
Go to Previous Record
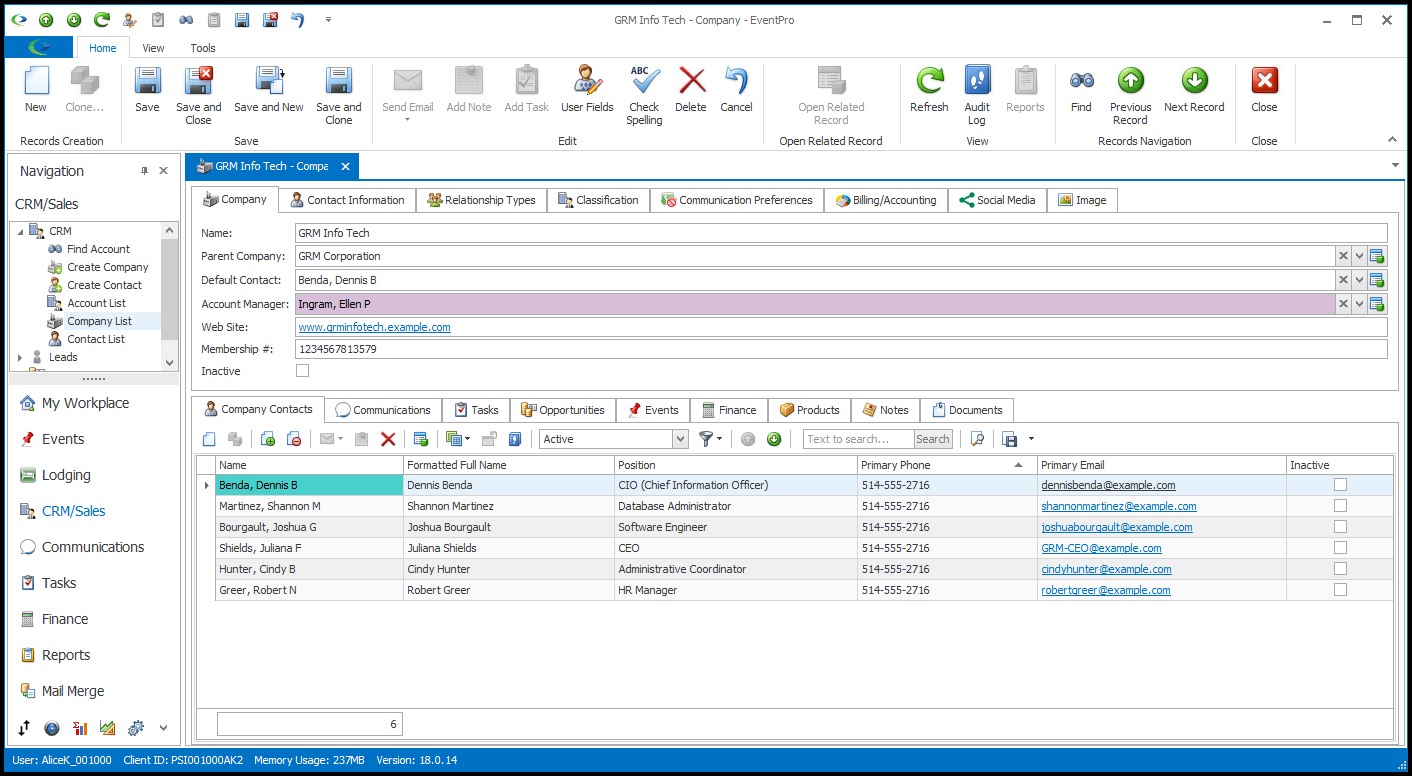coord(1130,97)
